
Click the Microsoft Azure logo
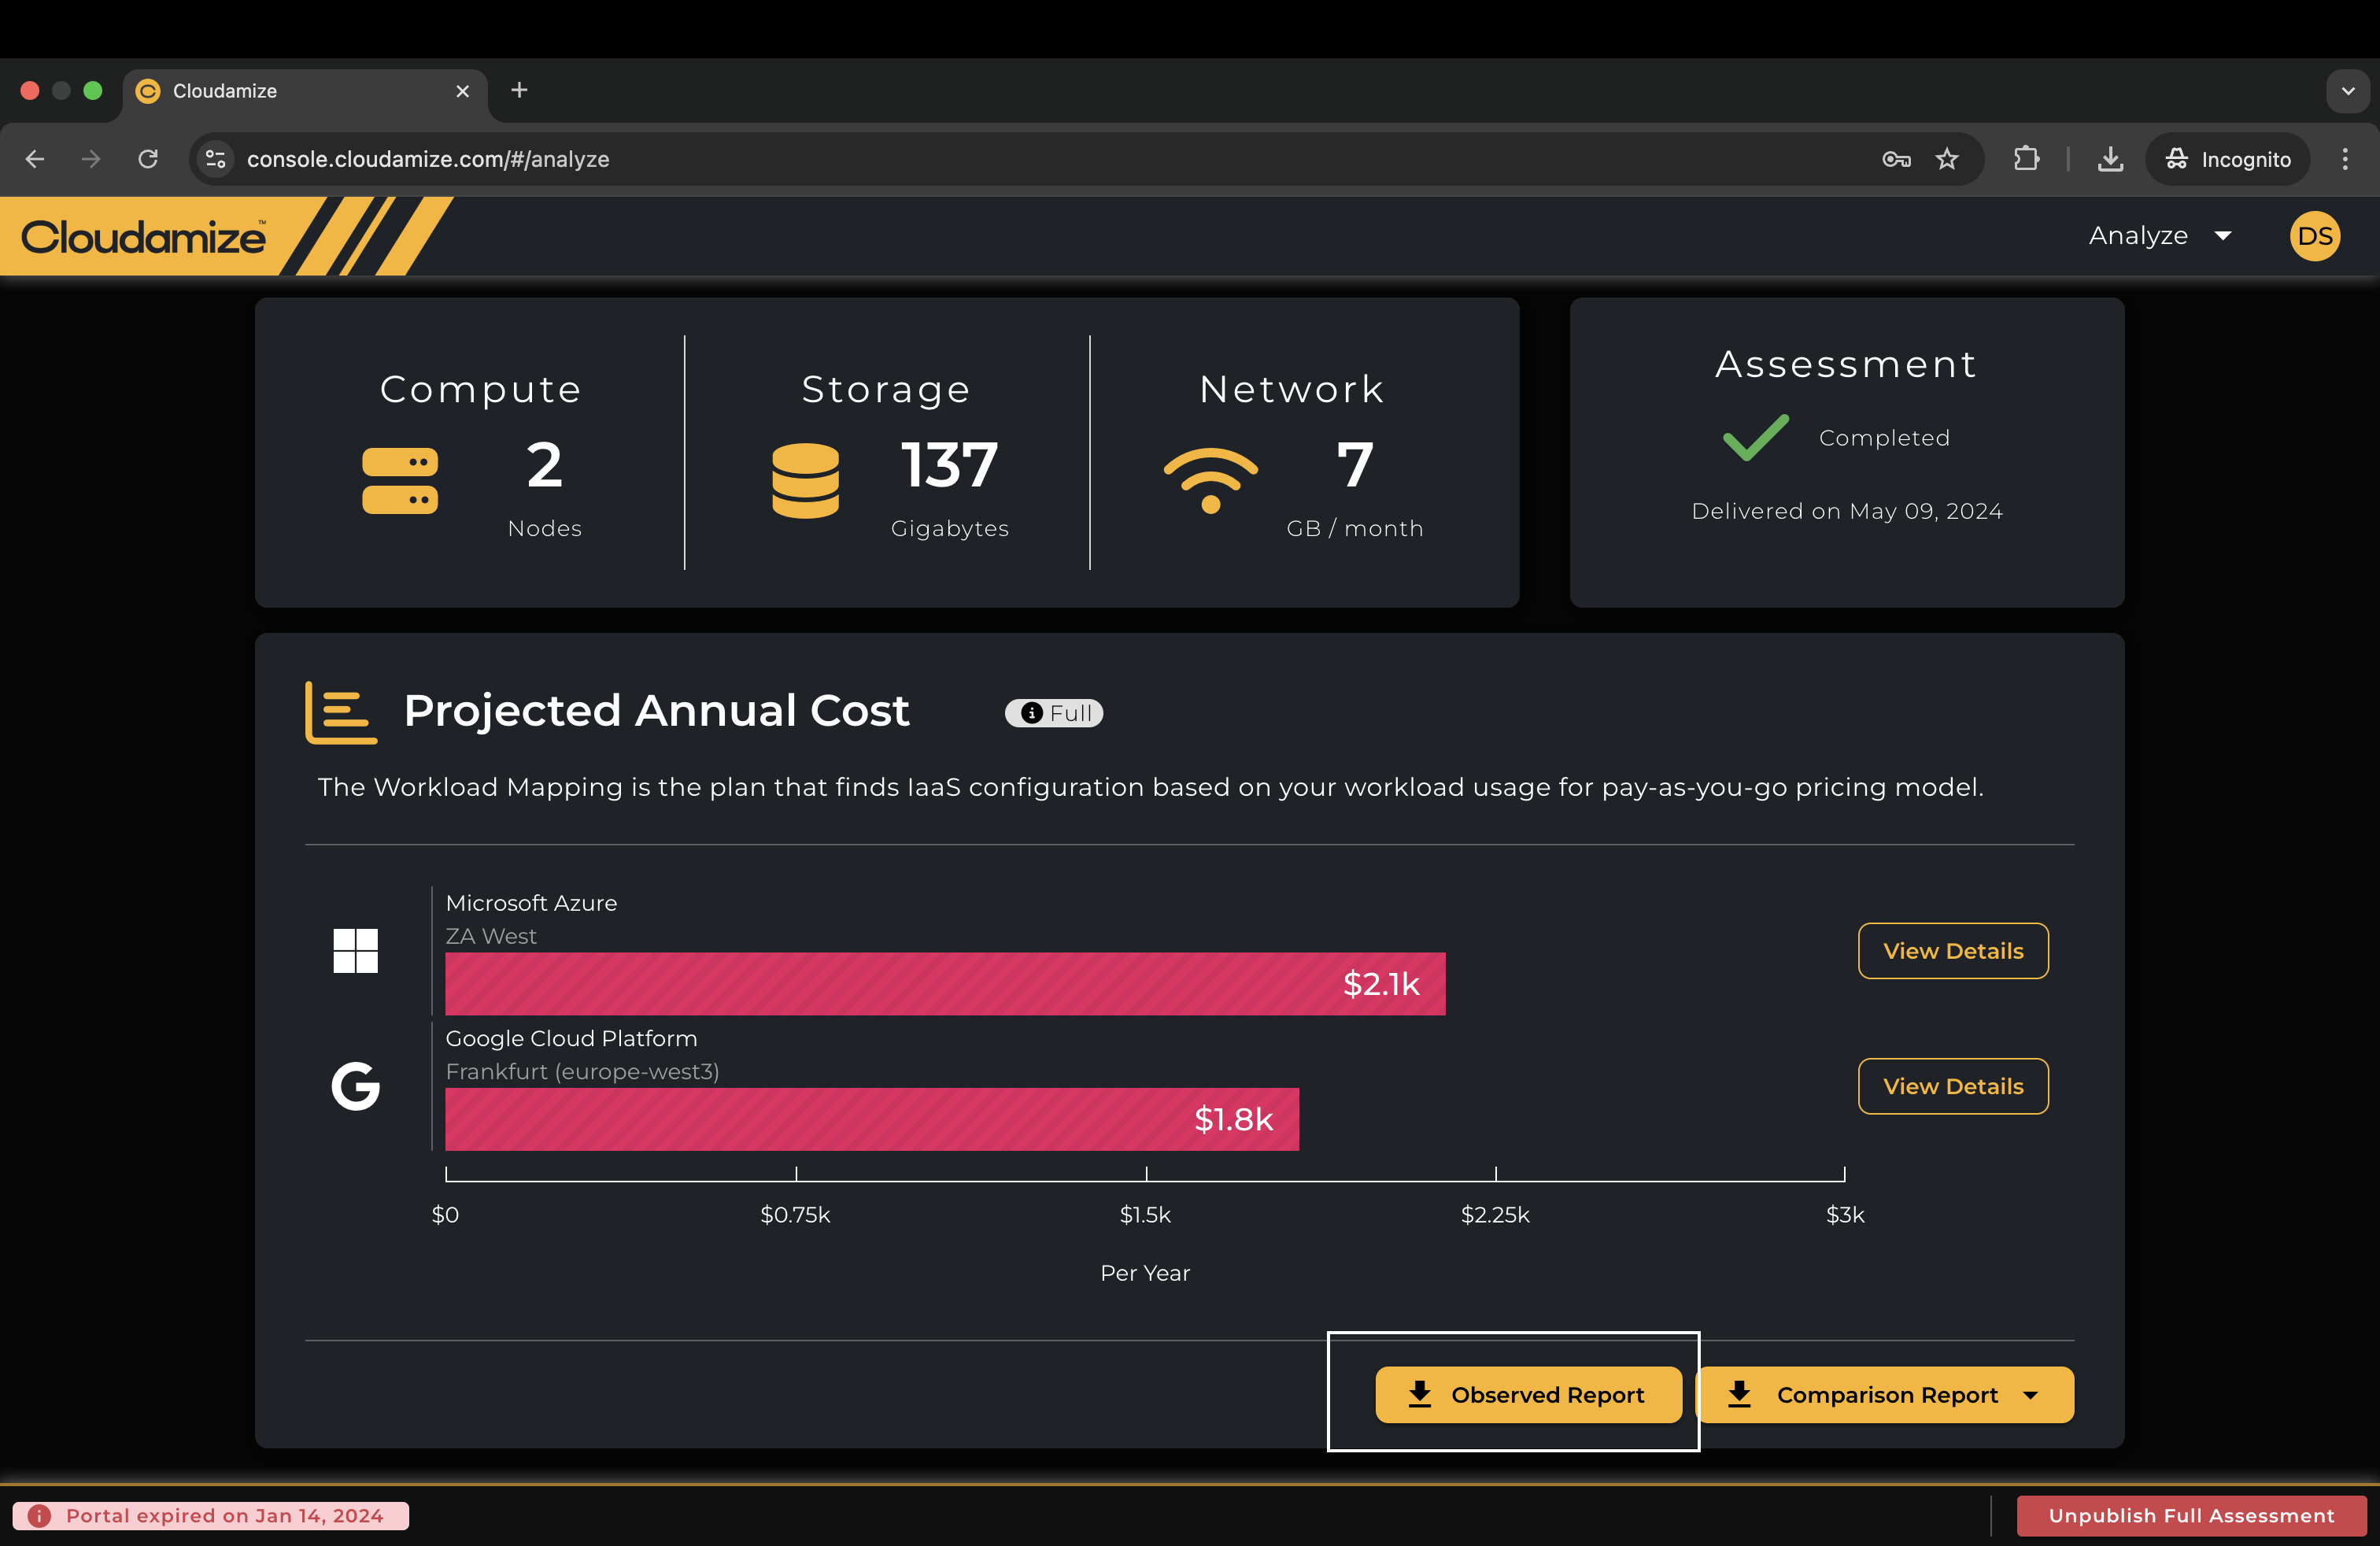pyautogui.click(x=355, y=951)
